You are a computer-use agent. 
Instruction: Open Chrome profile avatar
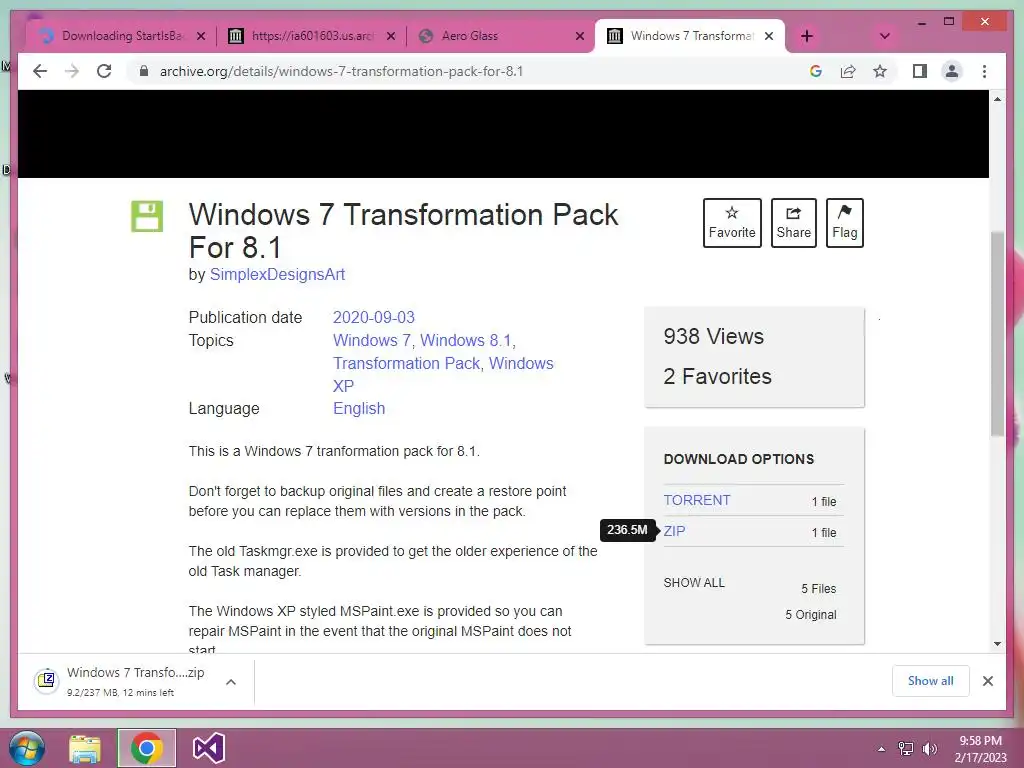(952, 71)
